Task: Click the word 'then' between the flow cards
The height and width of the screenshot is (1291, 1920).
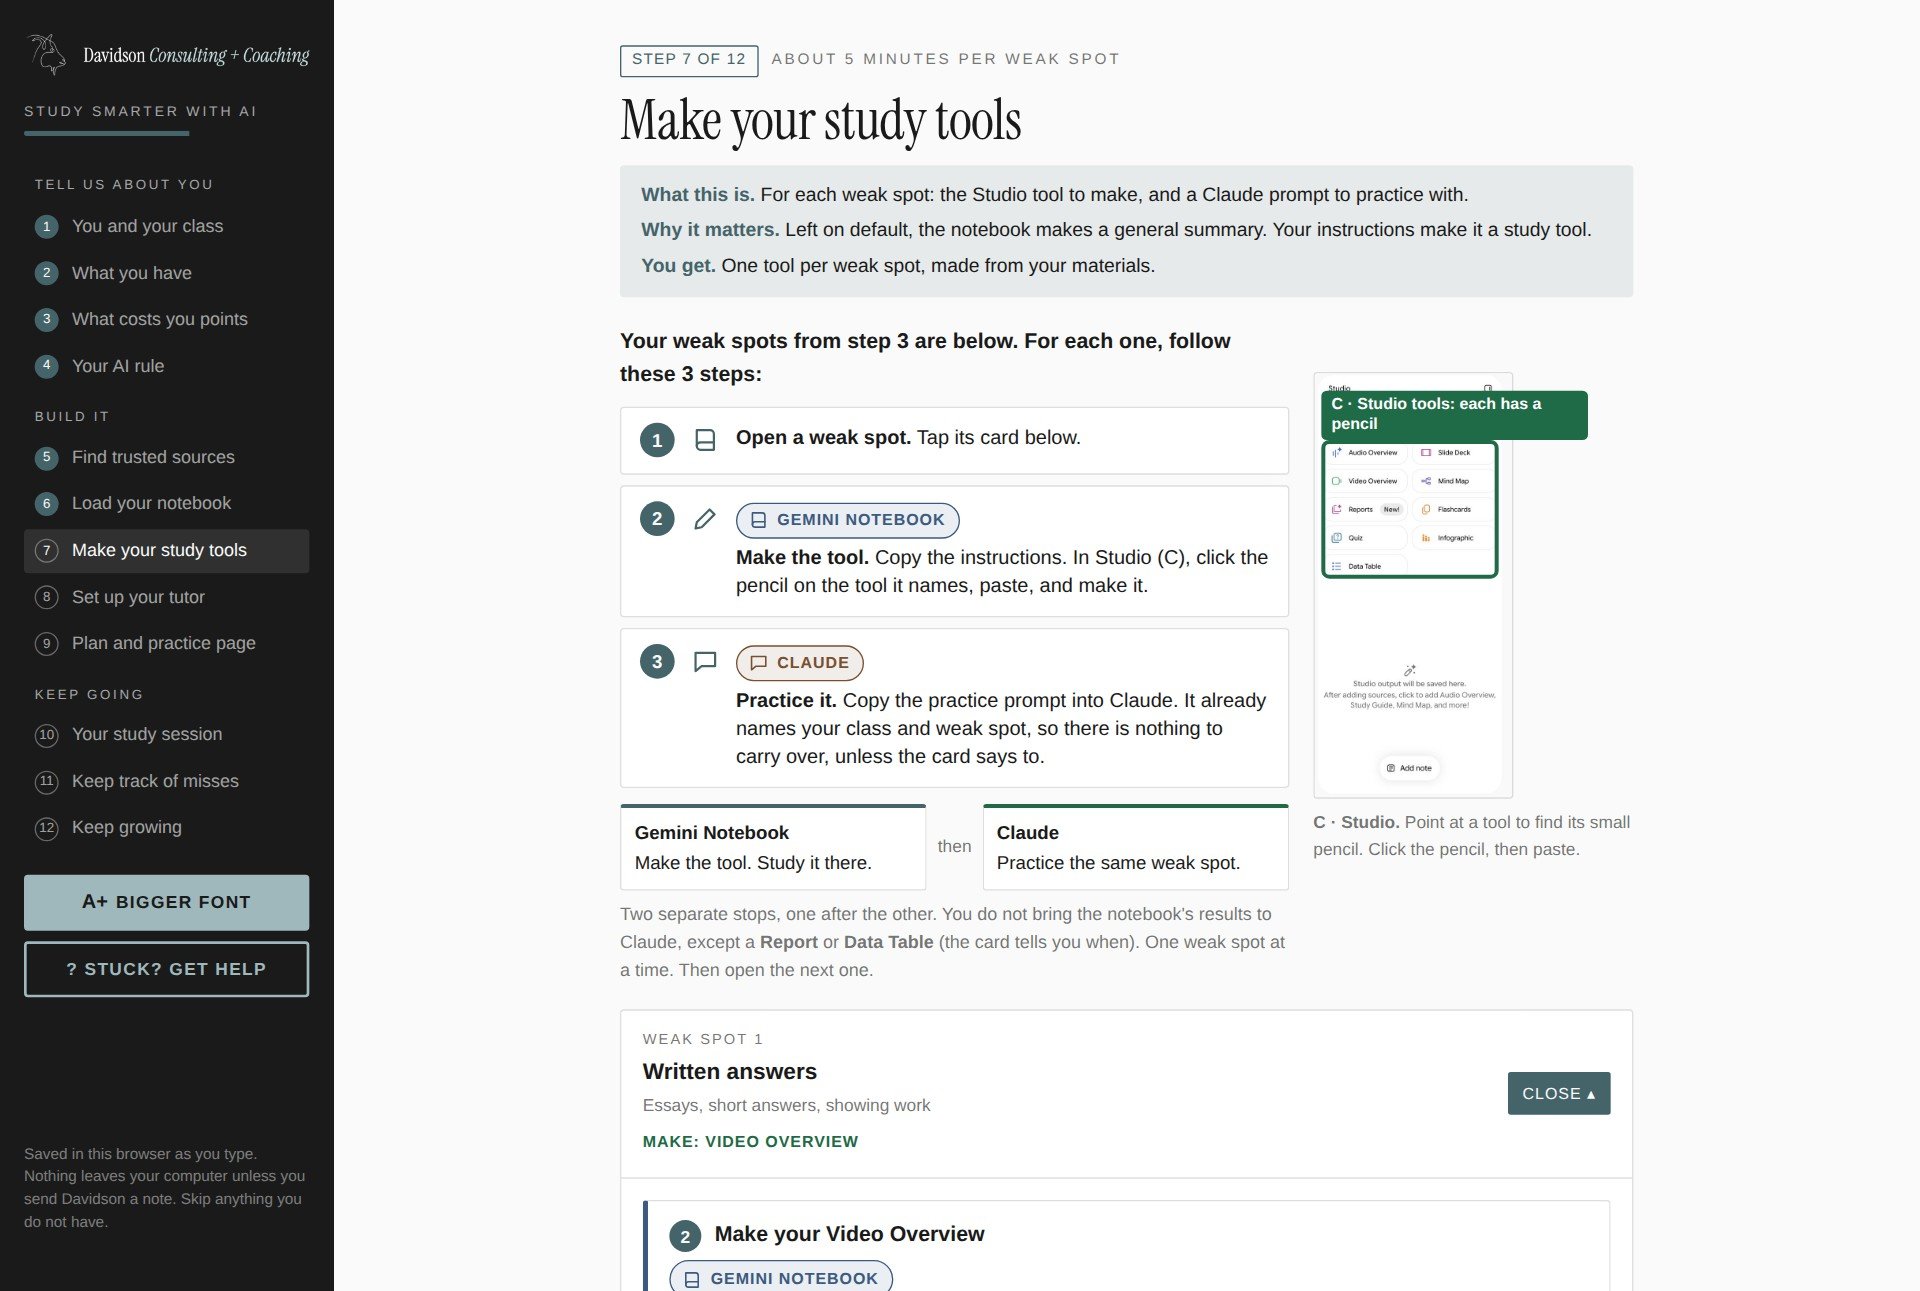Action: pyautogui.click(x=954, y=847)
